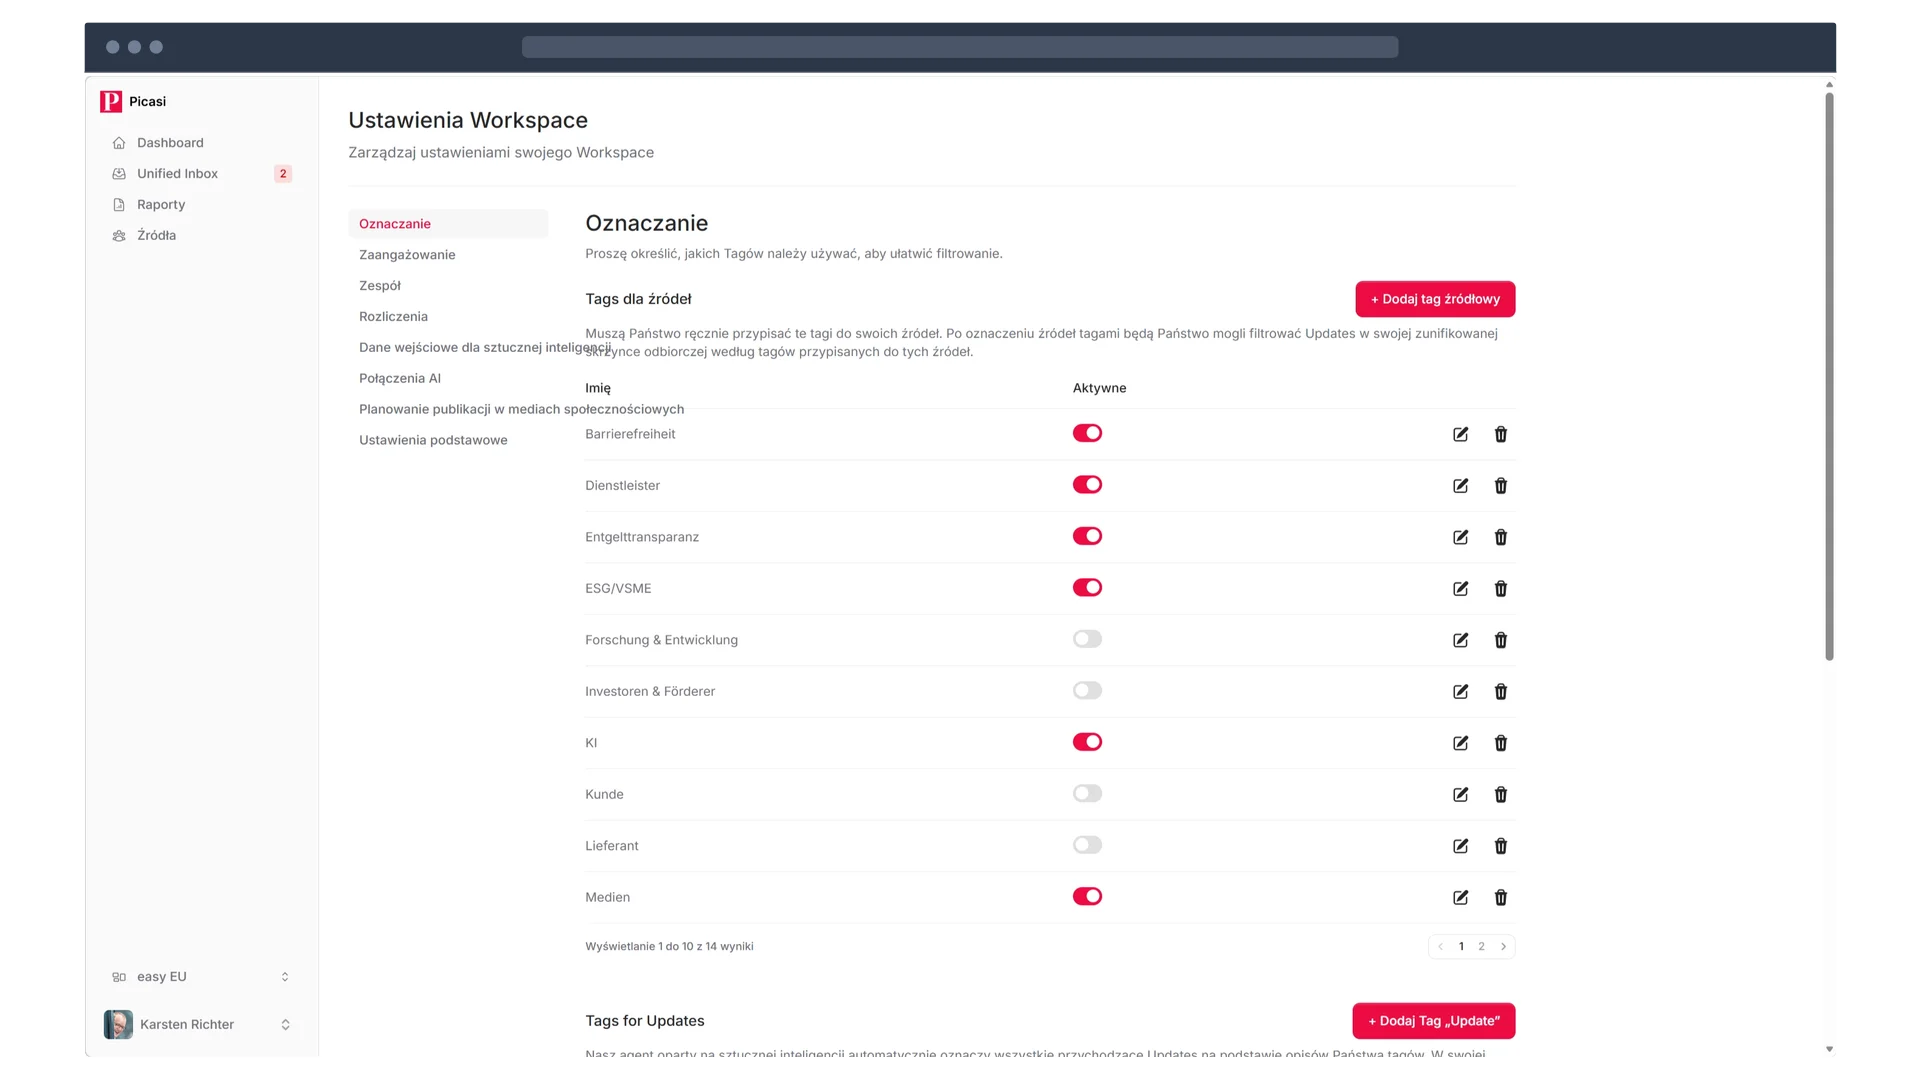Enable the Forschung & Entwicklung toggle

pyautogui.click(x=1087, y=639)
